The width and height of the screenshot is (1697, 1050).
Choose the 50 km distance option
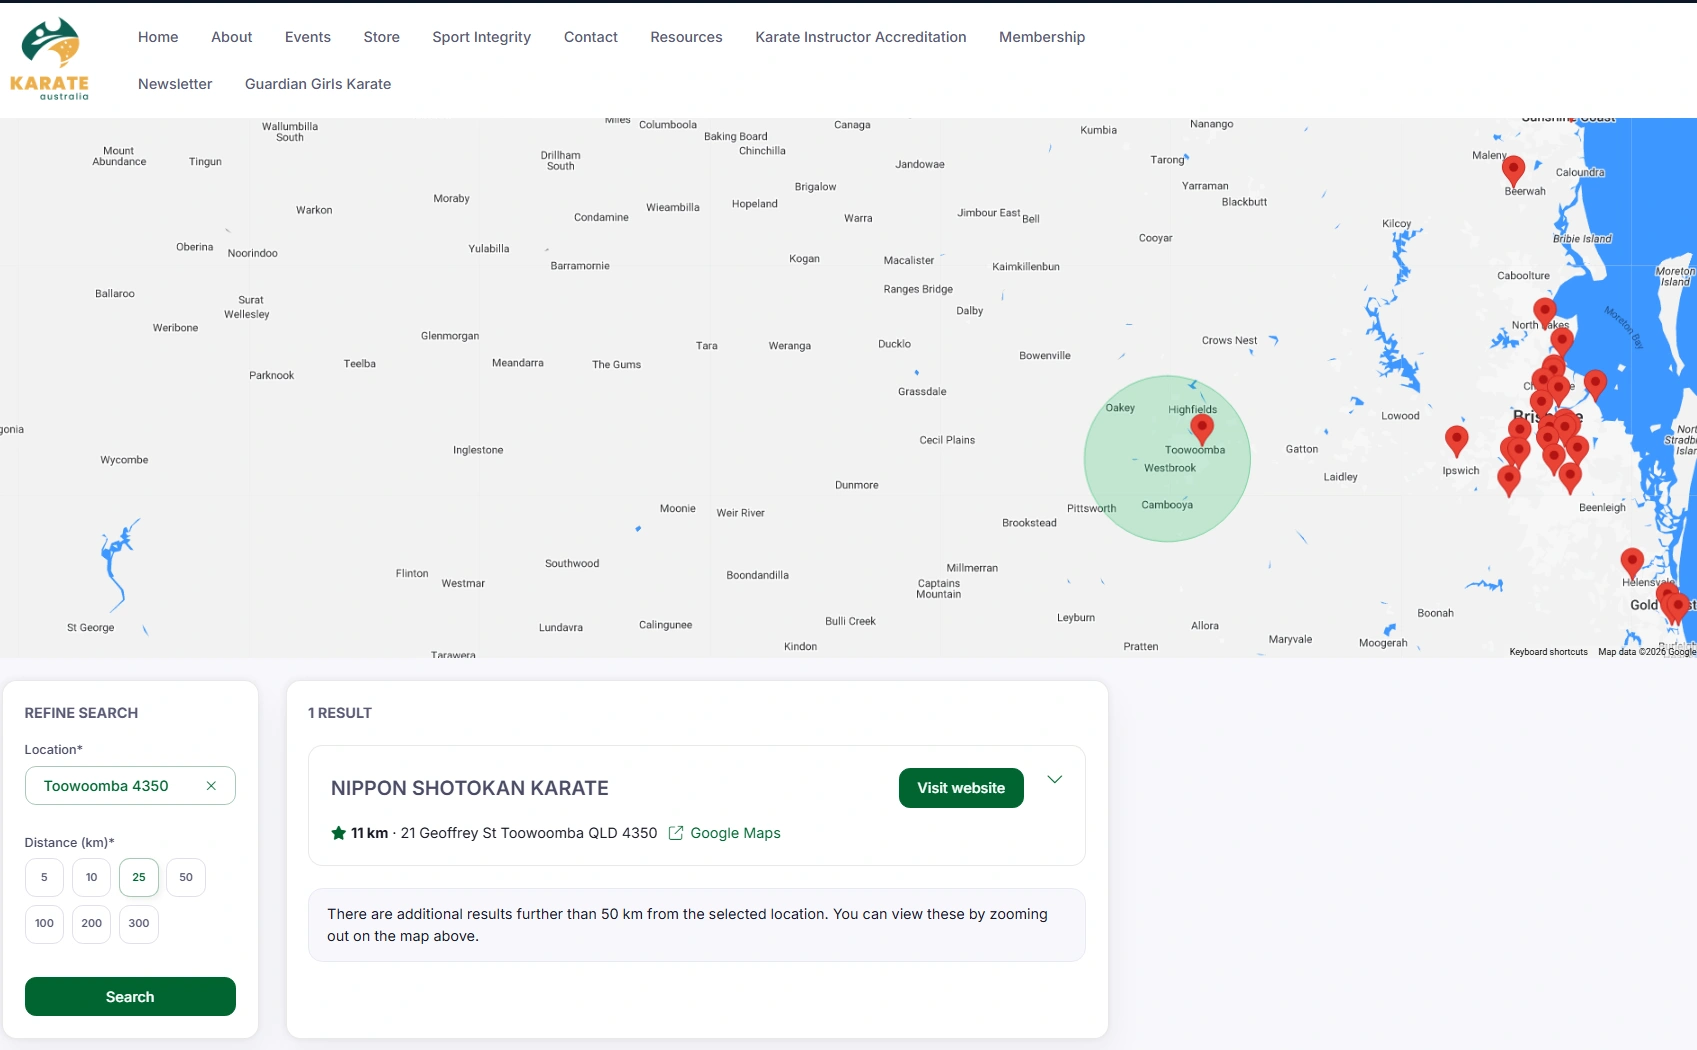point(186,877)
